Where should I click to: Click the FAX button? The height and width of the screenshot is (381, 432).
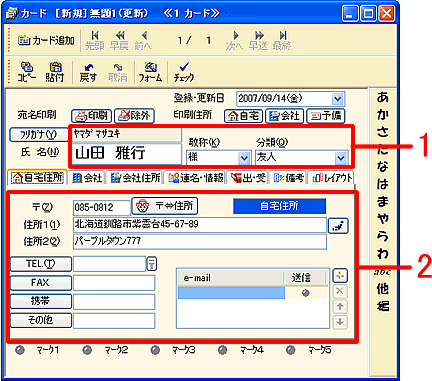point(41,283)
